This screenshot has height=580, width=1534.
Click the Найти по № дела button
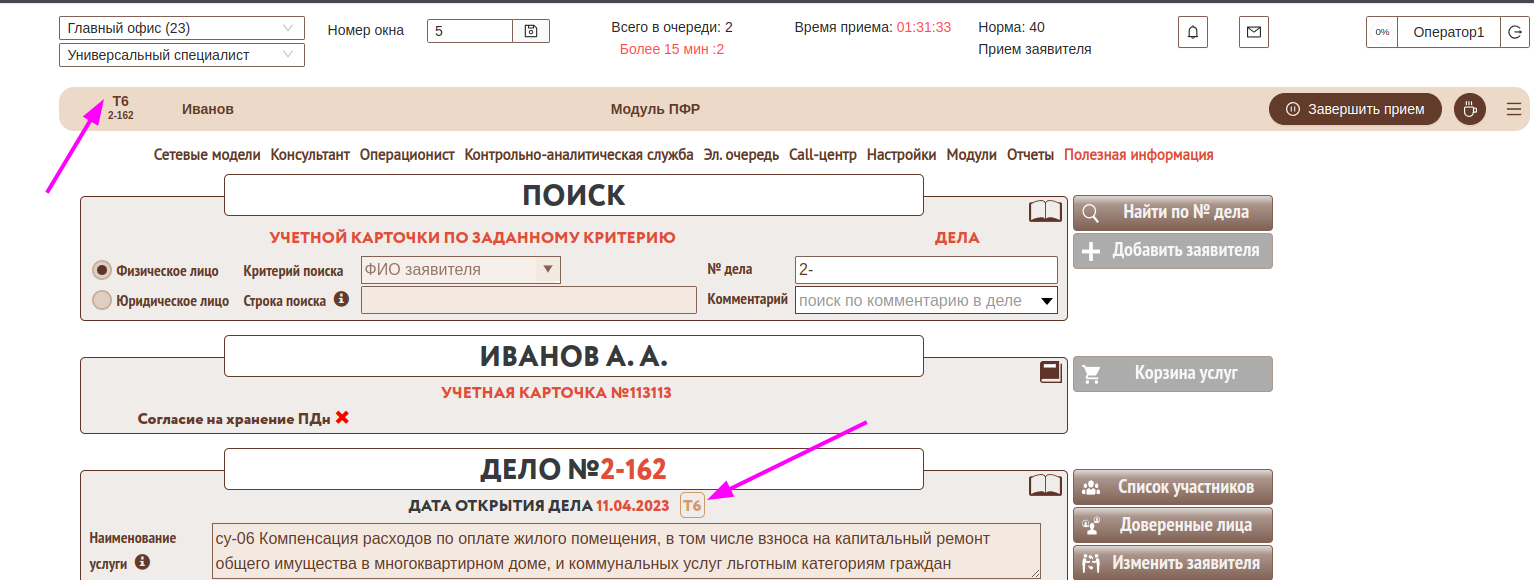tap(1172, 212)
